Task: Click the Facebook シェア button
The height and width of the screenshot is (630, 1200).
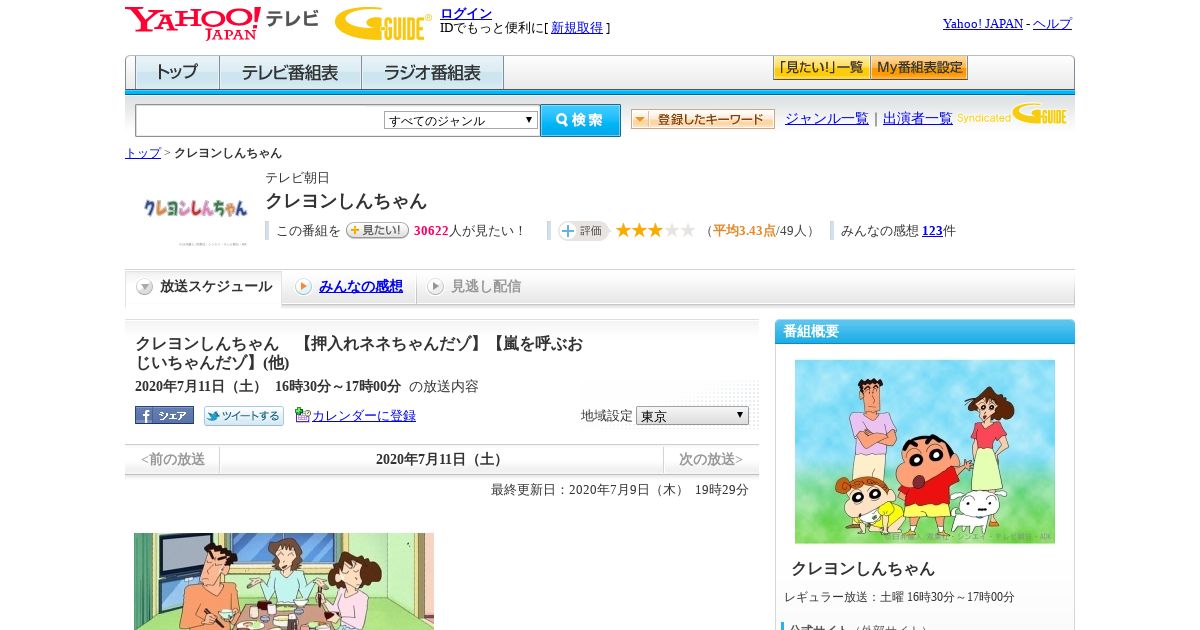Action: (x=164, y=415)
